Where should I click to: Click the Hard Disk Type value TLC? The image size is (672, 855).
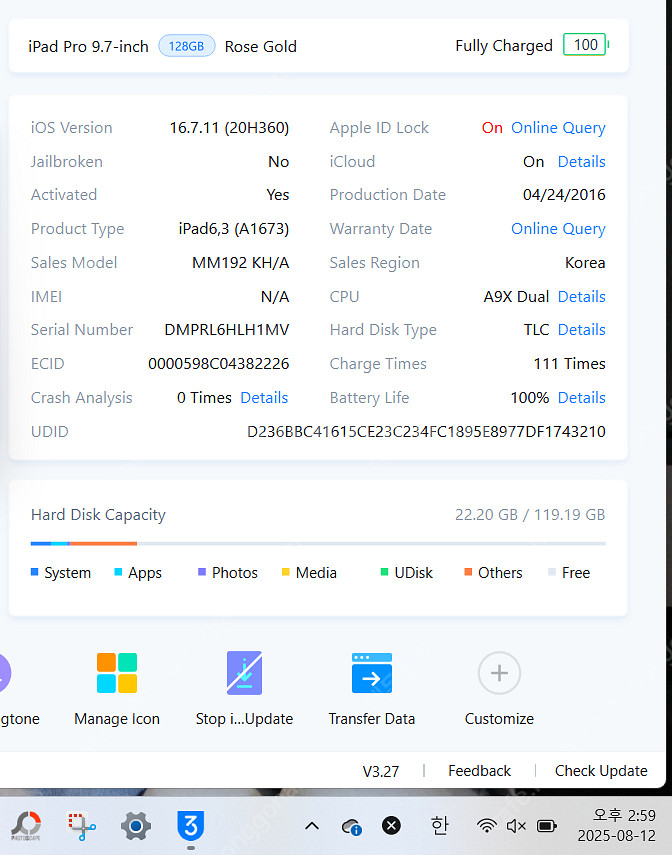click(536, 330)
